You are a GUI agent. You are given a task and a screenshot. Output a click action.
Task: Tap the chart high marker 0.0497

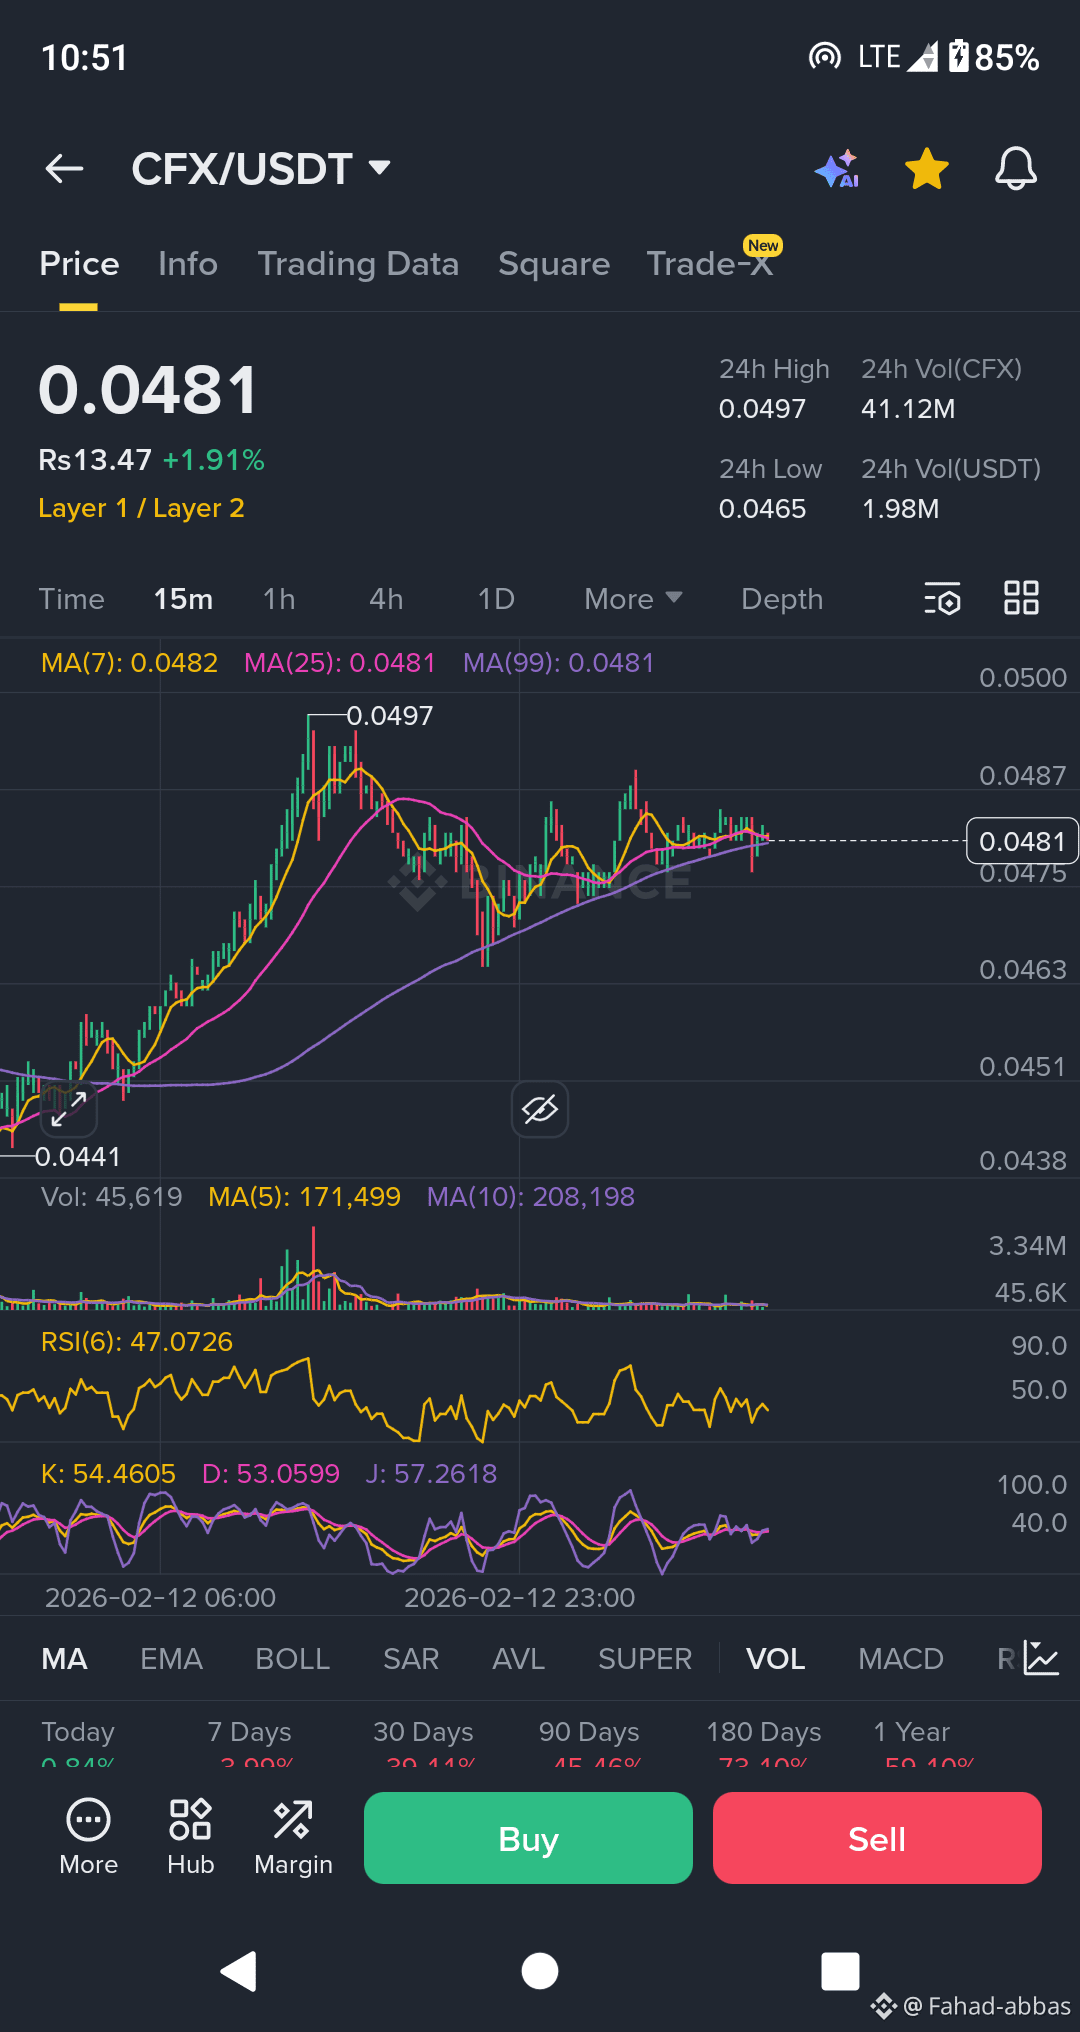pyautogui.click(x=390, y=716)
